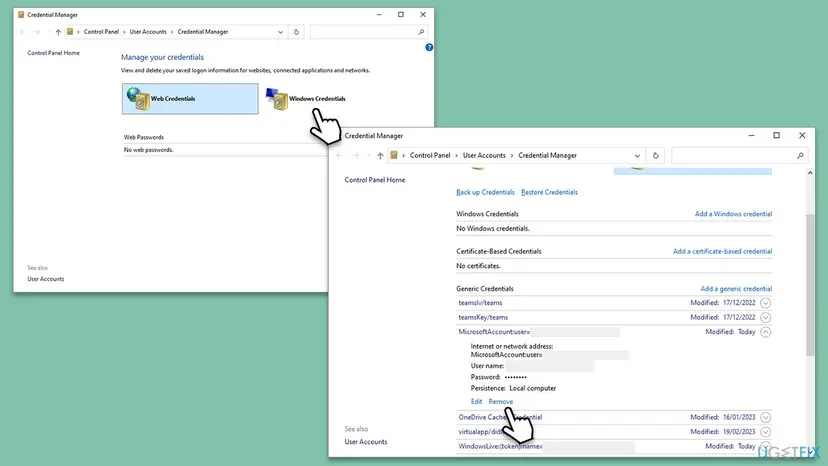Image resolution: width=828 pixels, height=466 pixels.
Task: Minimize the back Credential Manager window
Action: (x=379, y=15)
